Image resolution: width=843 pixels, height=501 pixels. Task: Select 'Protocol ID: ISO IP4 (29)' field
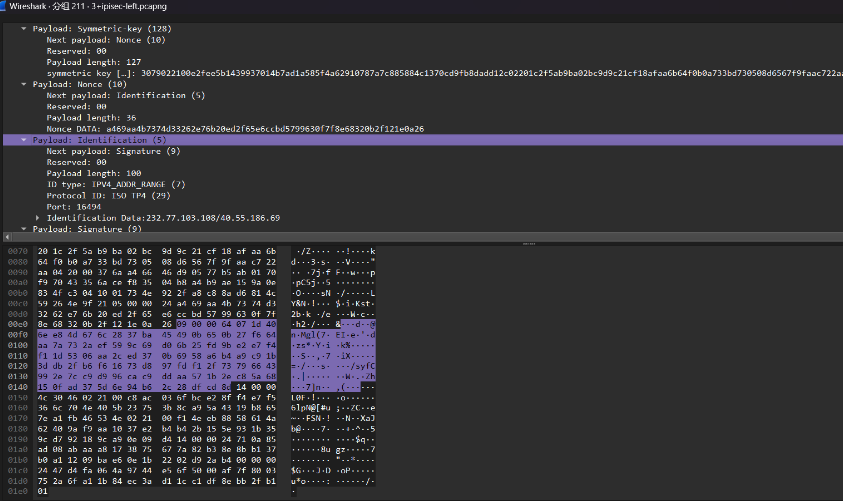[x=109, y=196]
